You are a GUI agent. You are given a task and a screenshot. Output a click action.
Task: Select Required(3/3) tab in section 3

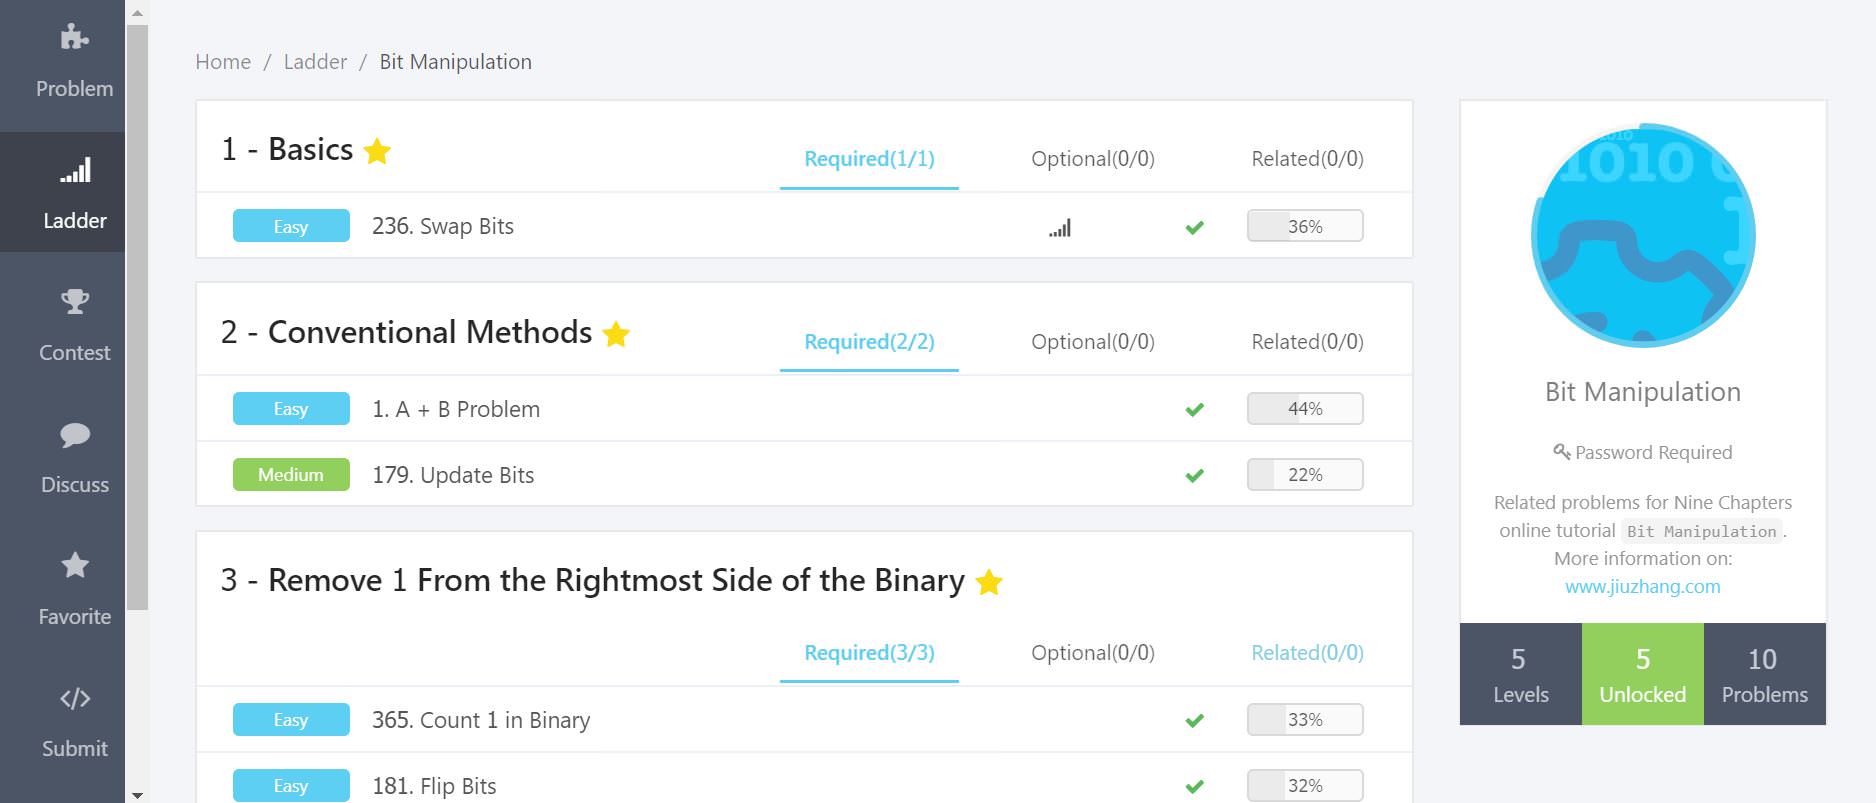[x=869, y=653]
